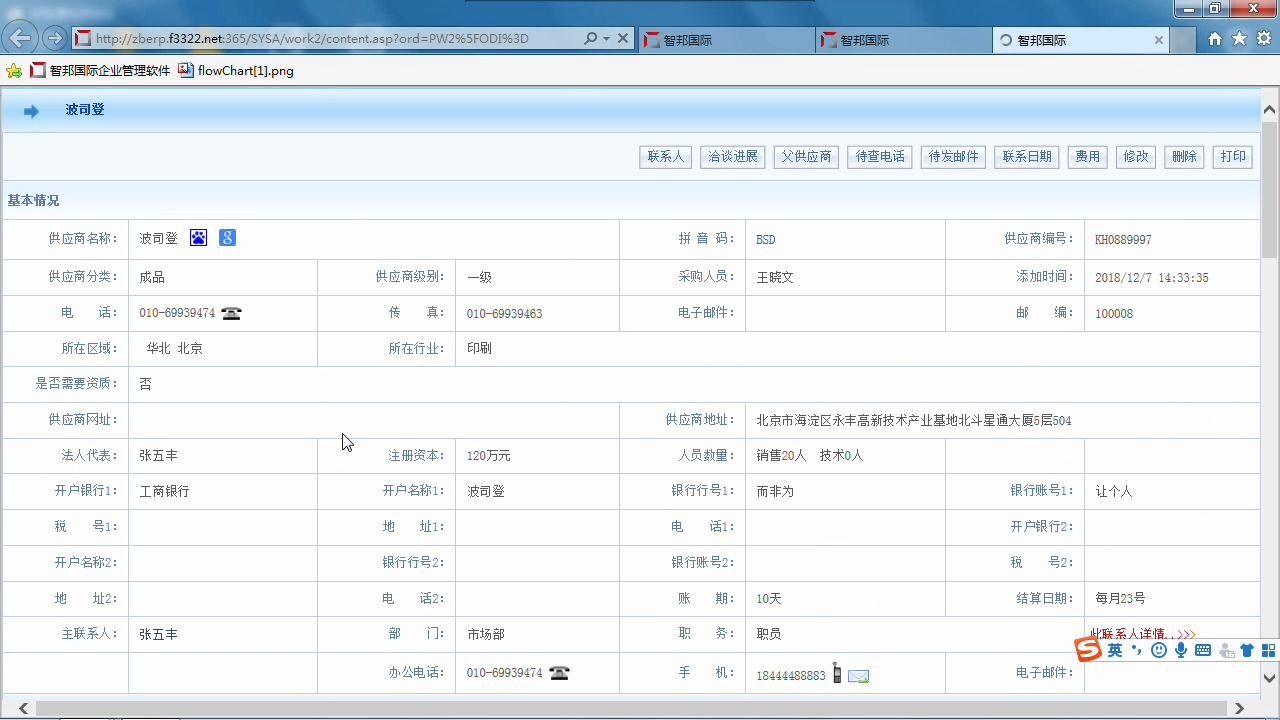Open a new tab with the blank tab button
This screenshot has width=1280, height=720.
pyautogui.click(x=1183, y=40)
